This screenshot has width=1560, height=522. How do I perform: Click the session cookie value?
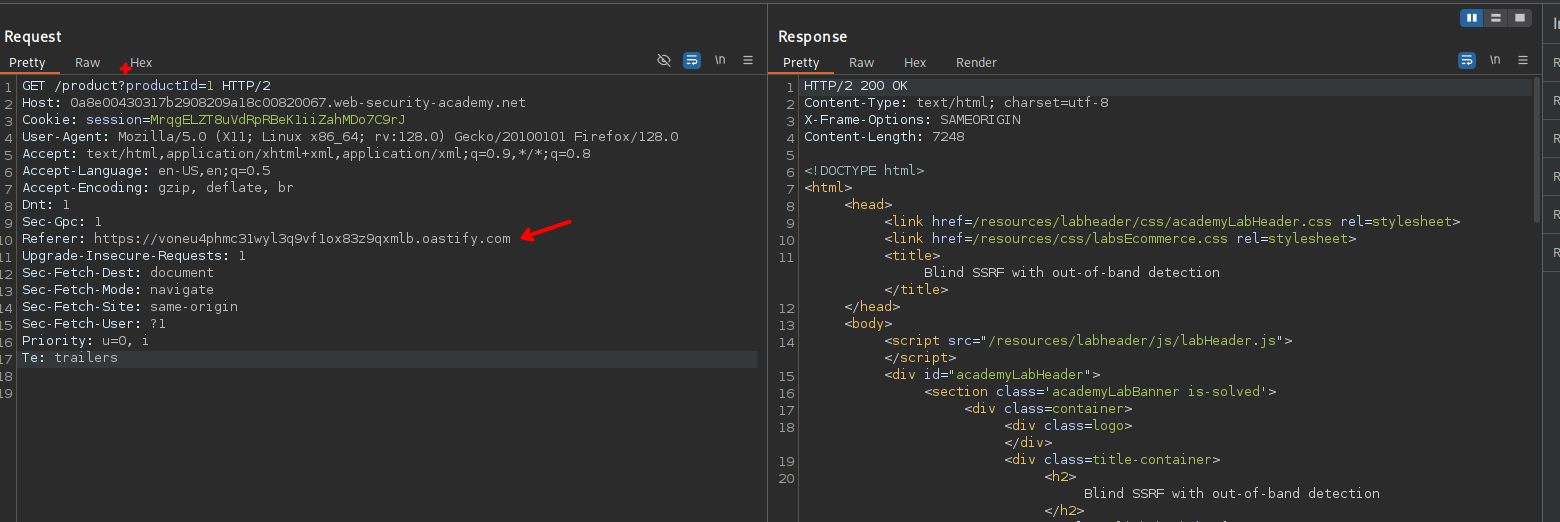coord(277,120)
